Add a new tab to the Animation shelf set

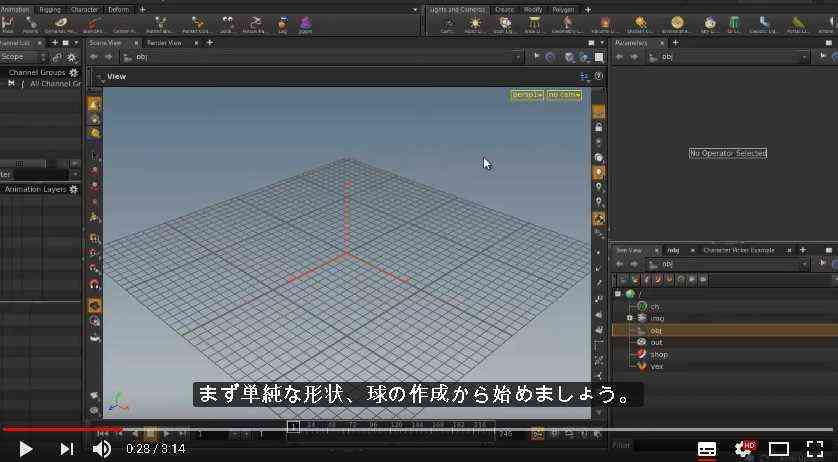pos(142,10)
